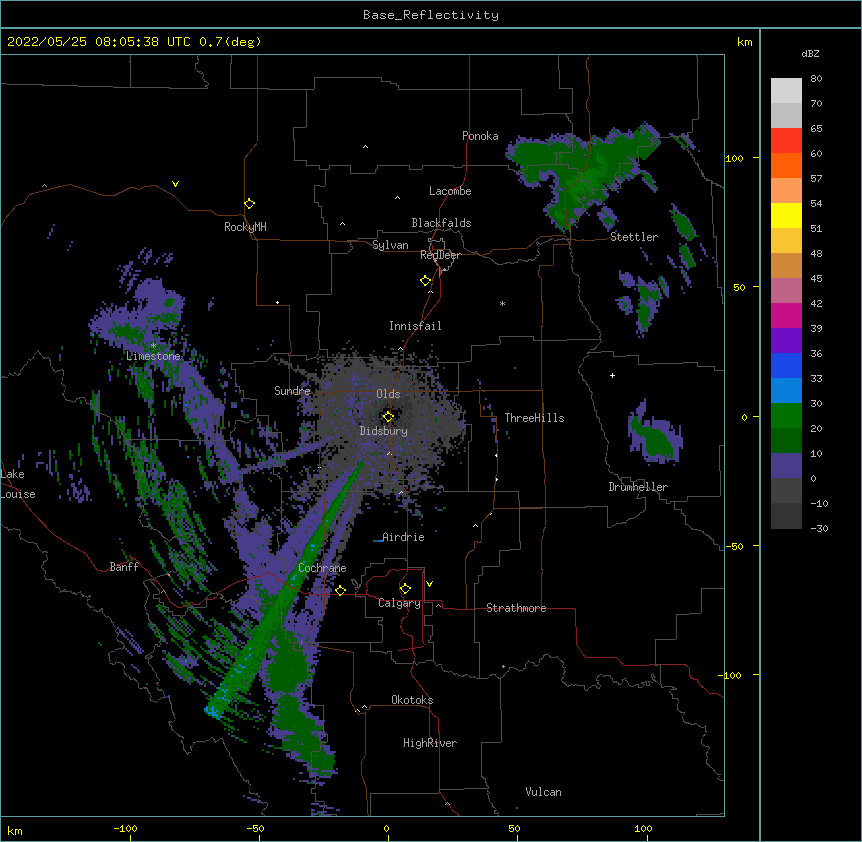Image resolution: width=862 pixels, height=842 pixels.
Task: Click the RedDeer label
Action: 440,255
